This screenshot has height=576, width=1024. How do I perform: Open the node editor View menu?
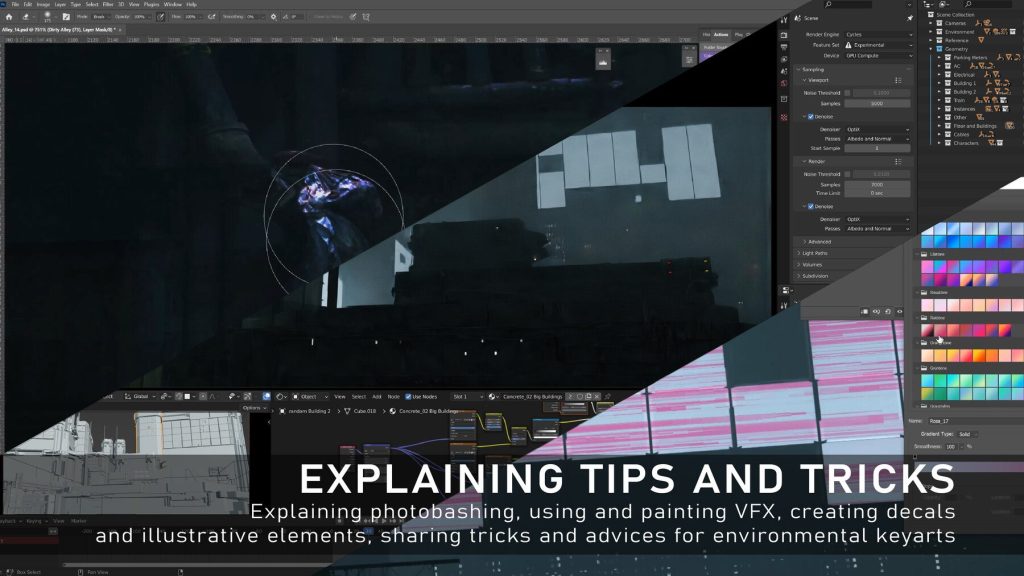pyautogui.click(x=340, y=396)
